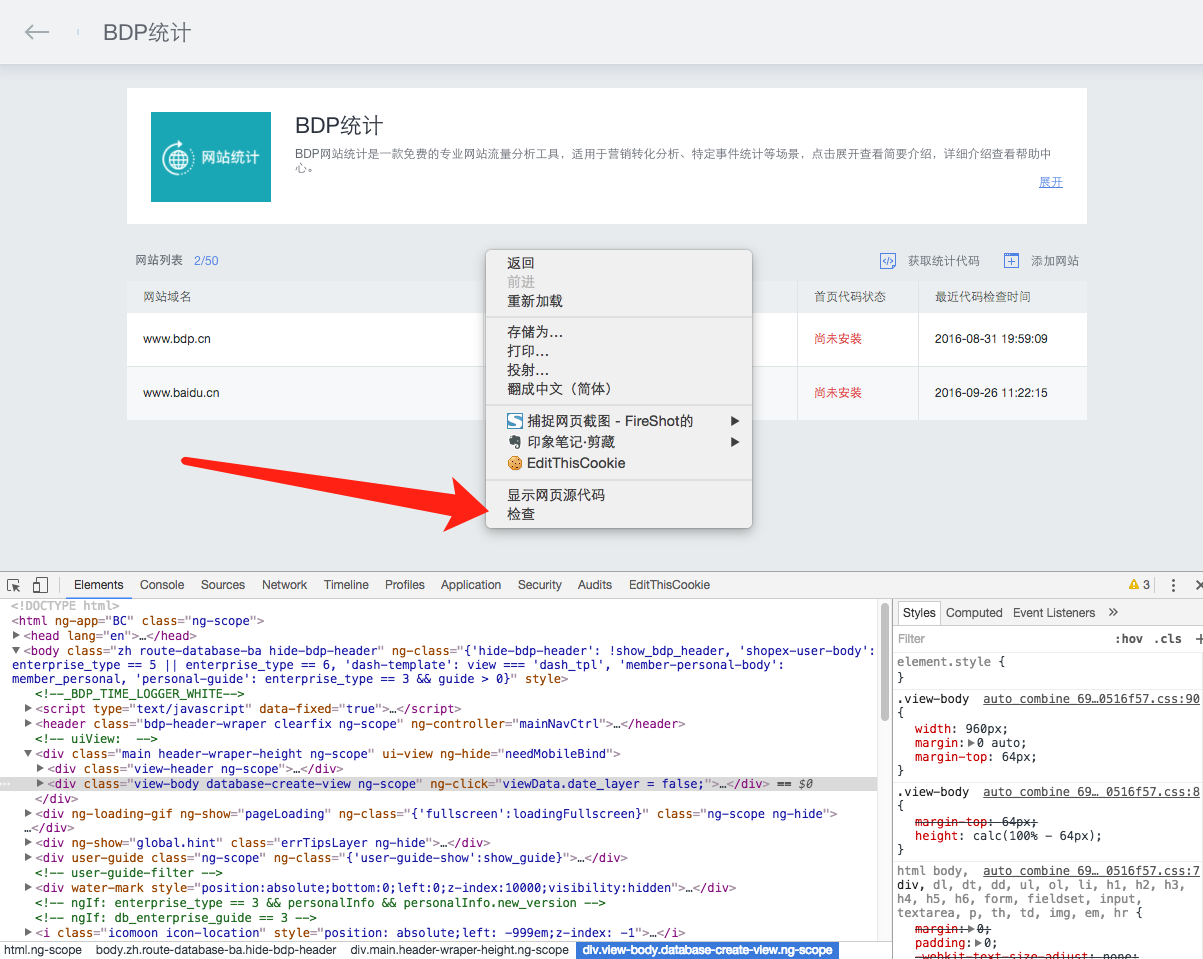The image size is (1203, 959).
Task: Open DevTools three-dot customize menu
Action: tap(1173, 585)
